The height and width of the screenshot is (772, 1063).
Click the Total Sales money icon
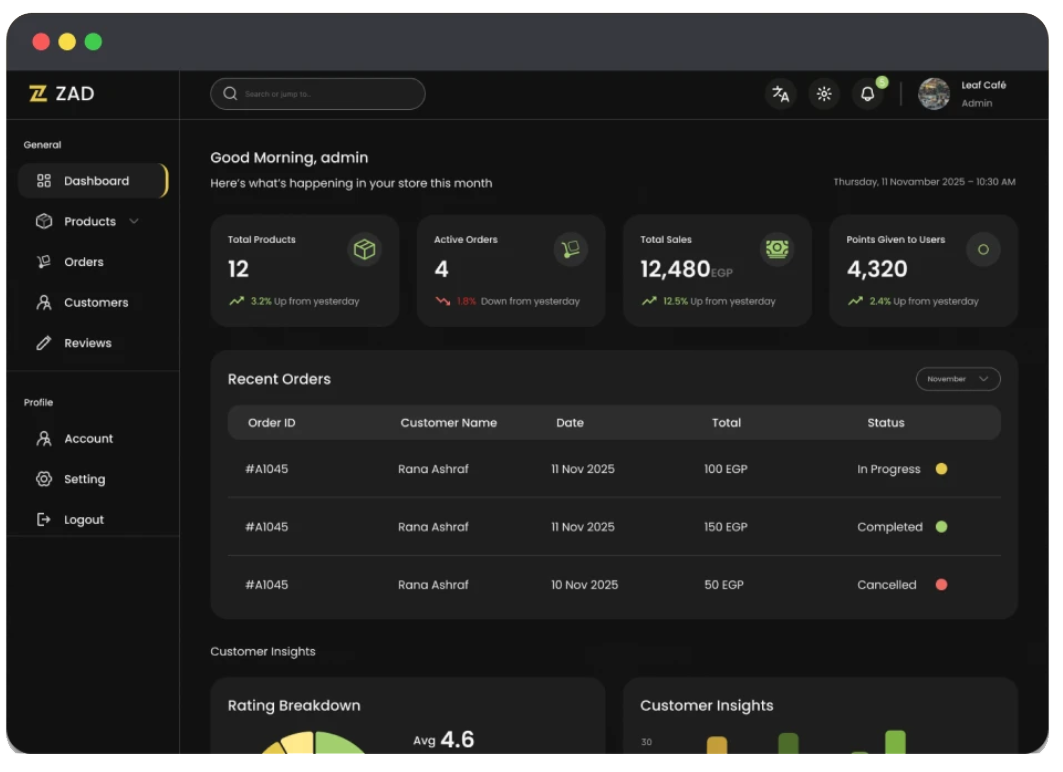(x=777, y=250)
